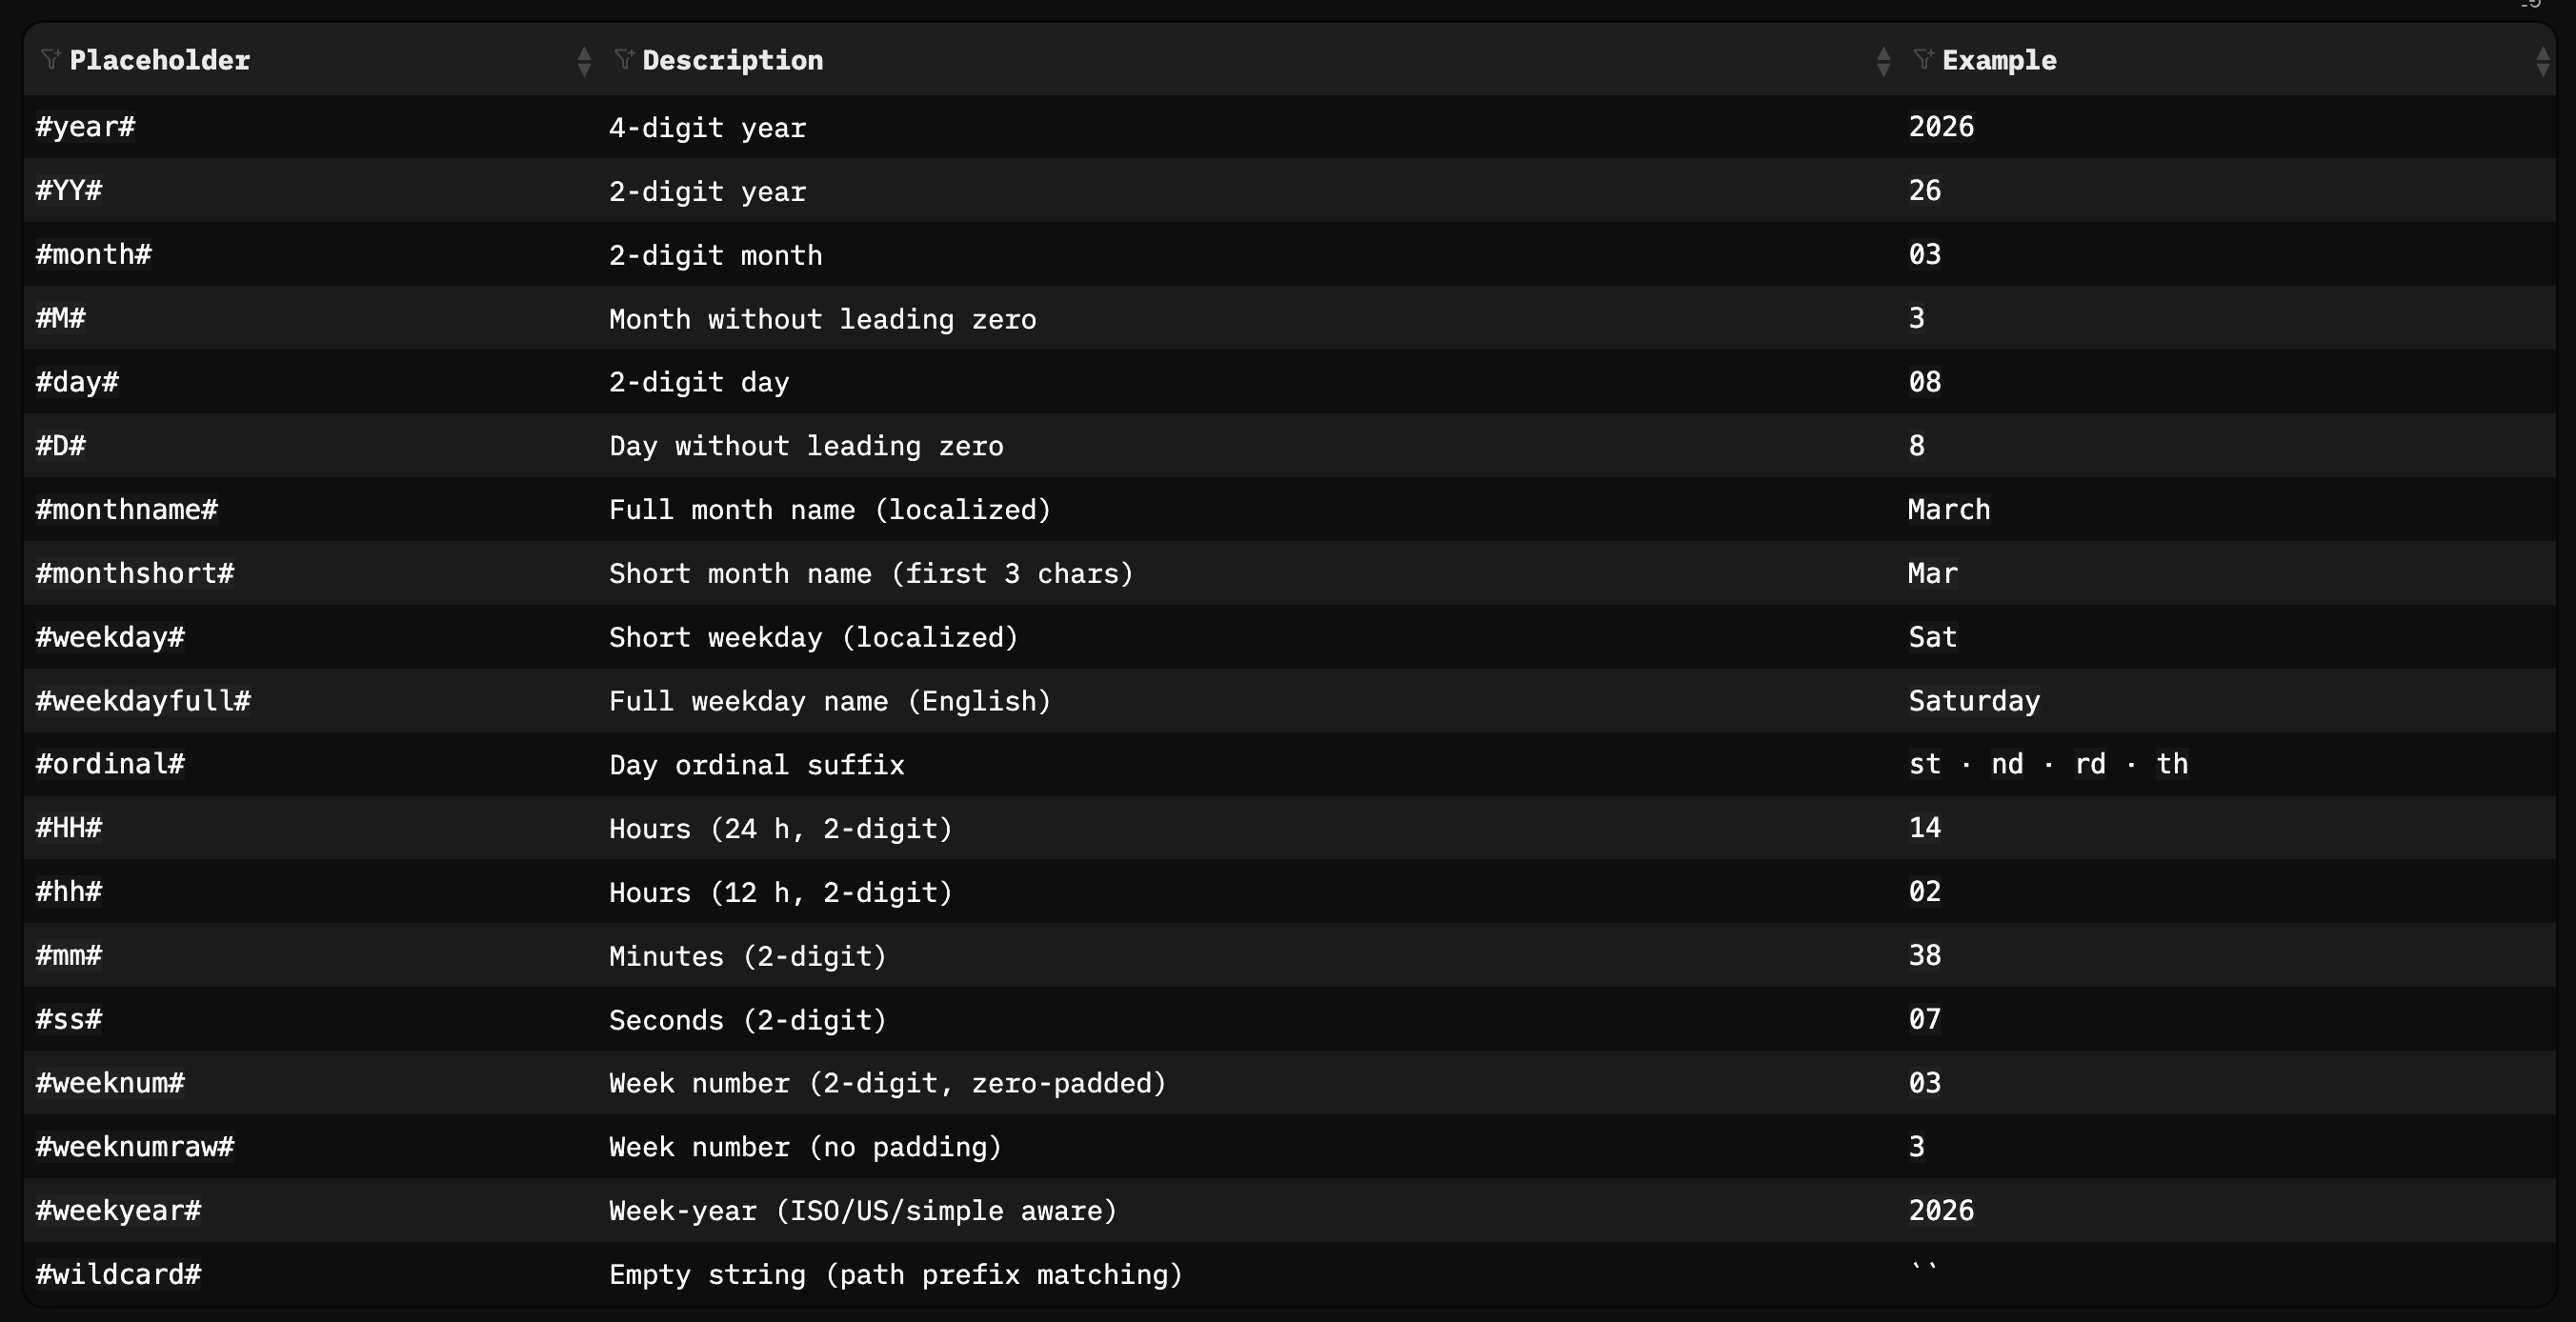Select the #ordinal# placeholder code
This screenshot has height=1322, width=2576.
pyautogui.click(x=110, y=765)
